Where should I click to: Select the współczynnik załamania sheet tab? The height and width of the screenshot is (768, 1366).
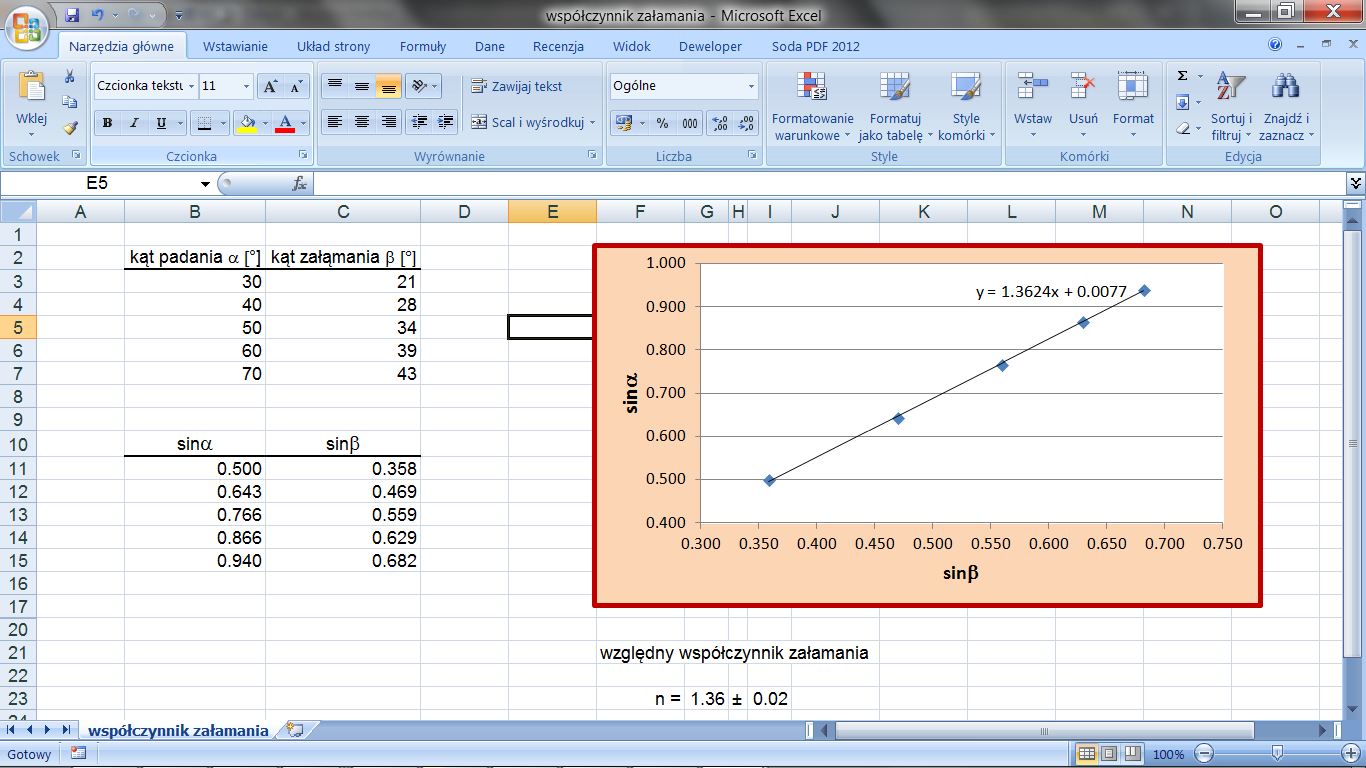[178, 731]
